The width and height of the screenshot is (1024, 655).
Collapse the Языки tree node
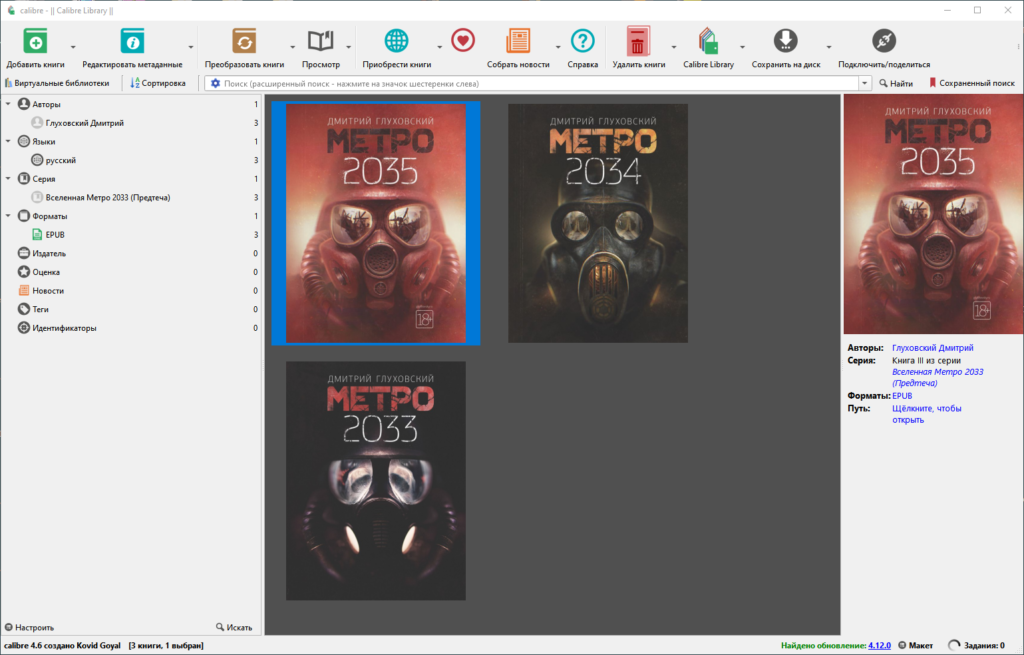click(8, 141)
